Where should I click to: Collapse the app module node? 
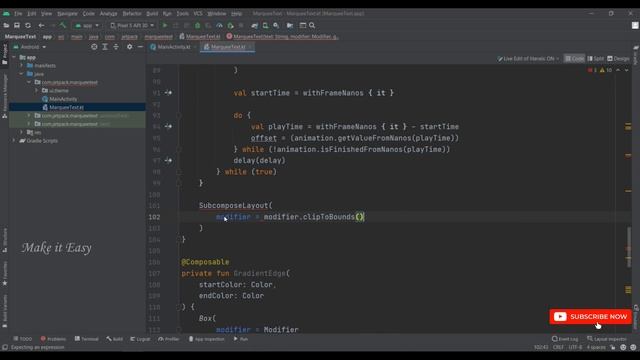(x=14, y=57)
